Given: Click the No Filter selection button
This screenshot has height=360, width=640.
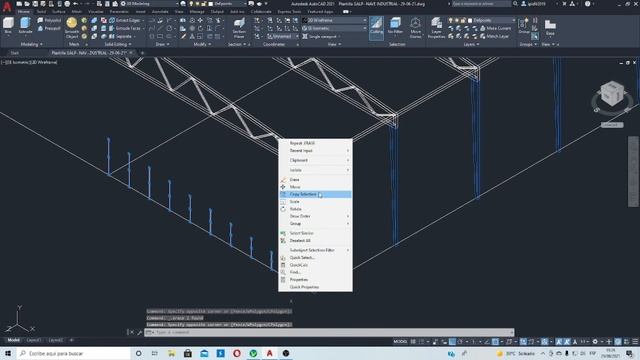Looking at the screenshot, I should click(x=395, y=27).
